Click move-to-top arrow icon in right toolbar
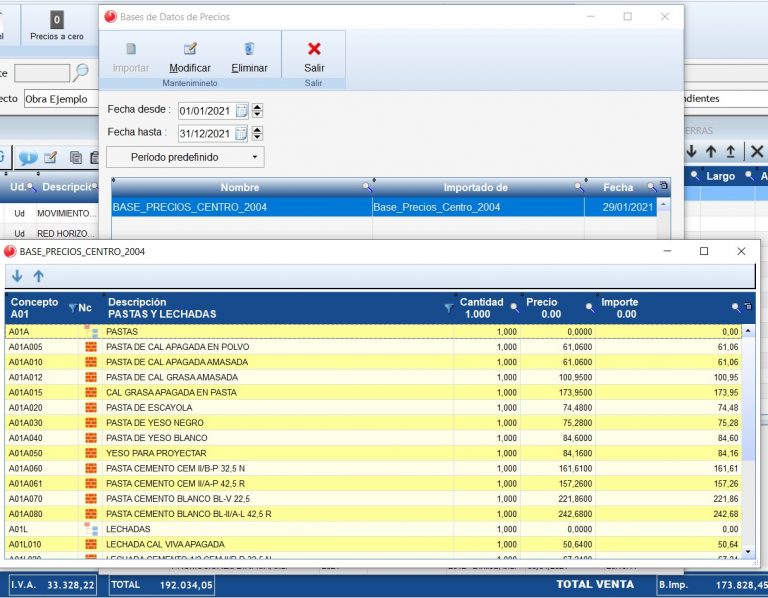This screenshot has height=598, width=768. pyautogui.click(x=730, y=151)
